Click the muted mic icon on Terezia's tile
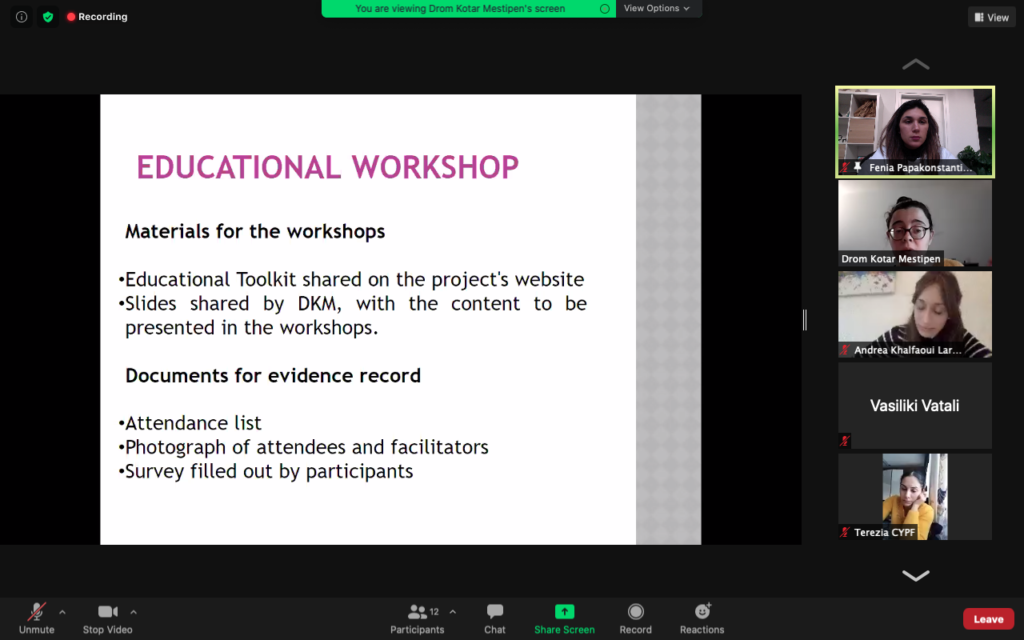Viewport: 1024px width, 640px height. [845, 532]
